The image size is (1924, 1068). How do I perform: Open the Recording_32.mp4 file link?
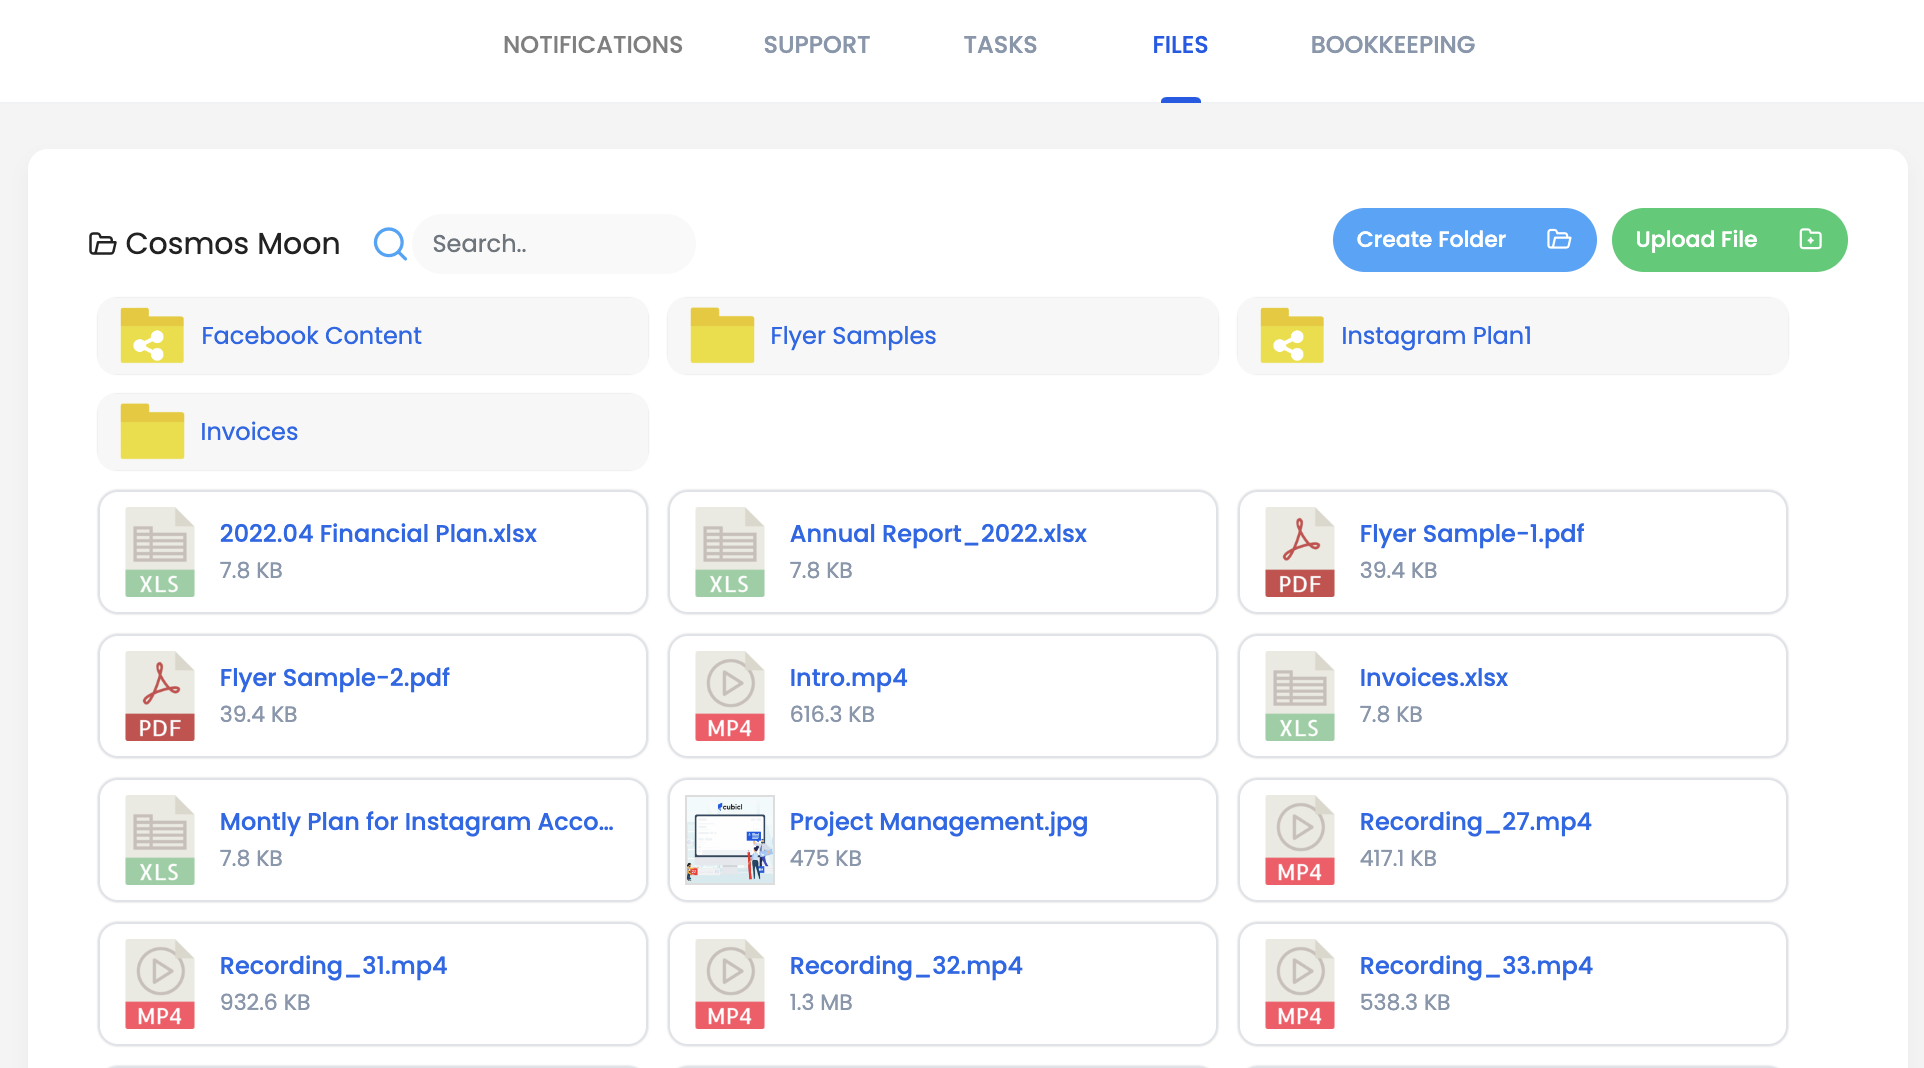pos(905,966)
